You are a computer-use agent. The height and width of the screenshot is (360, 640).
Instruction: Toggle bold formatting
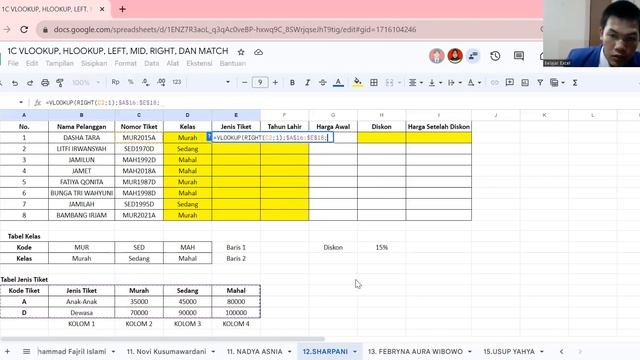[x=292, y=83]
